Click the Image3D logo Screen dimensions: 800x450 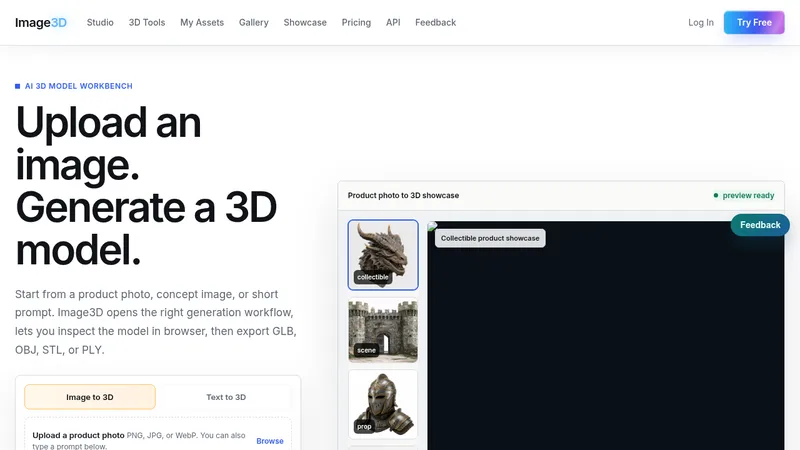[x=41, y=22]
